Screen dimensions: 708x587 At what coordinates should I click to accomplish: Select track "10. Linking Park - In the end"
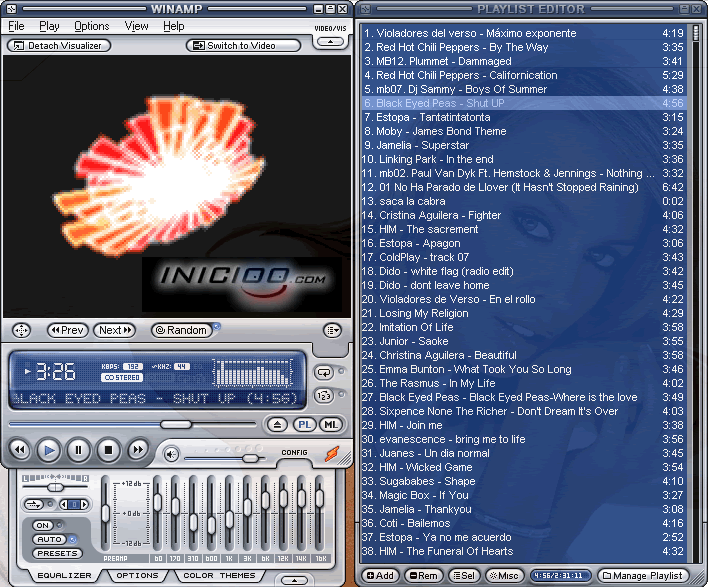click(x=524, y=159)
